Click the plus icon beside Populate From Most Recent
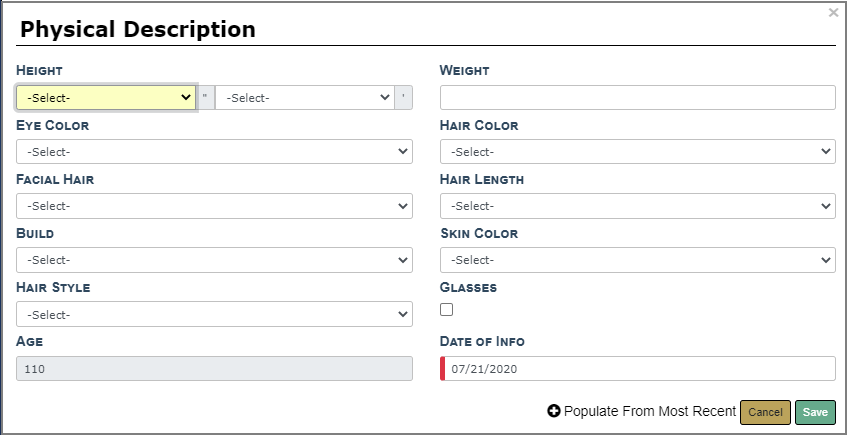 (554, 411)
